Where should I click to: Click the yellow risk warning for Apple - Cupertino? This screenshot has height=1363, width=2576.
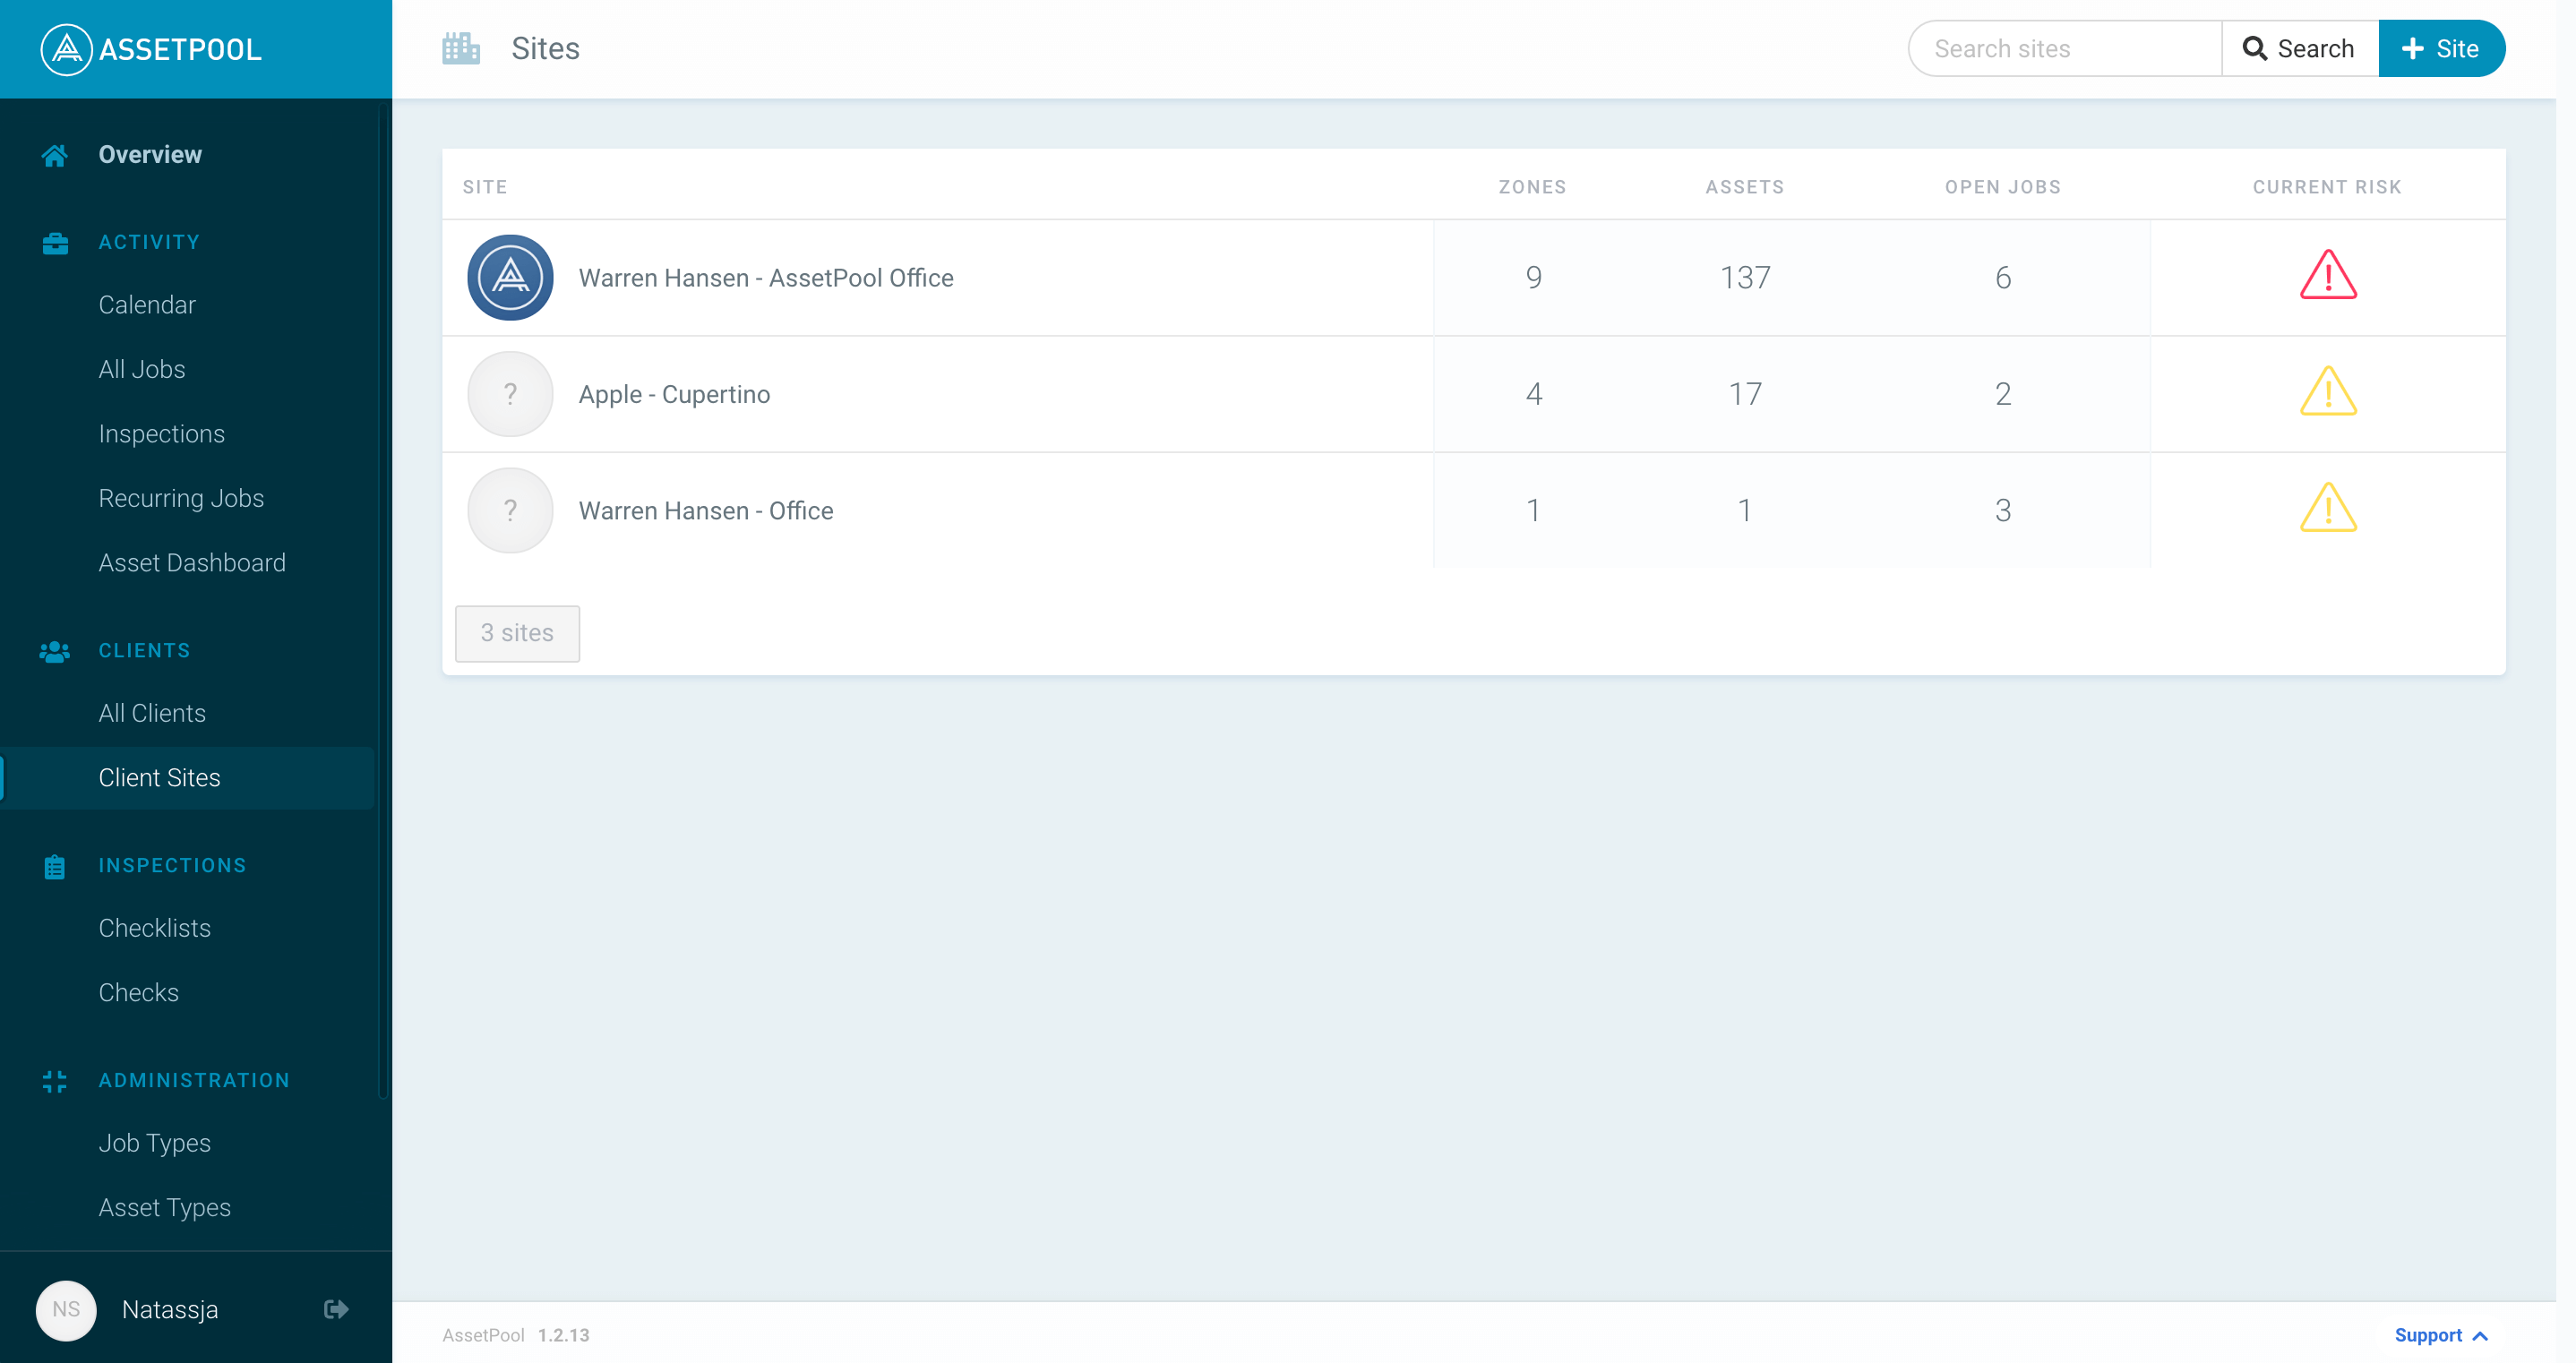click(2328, 393)
